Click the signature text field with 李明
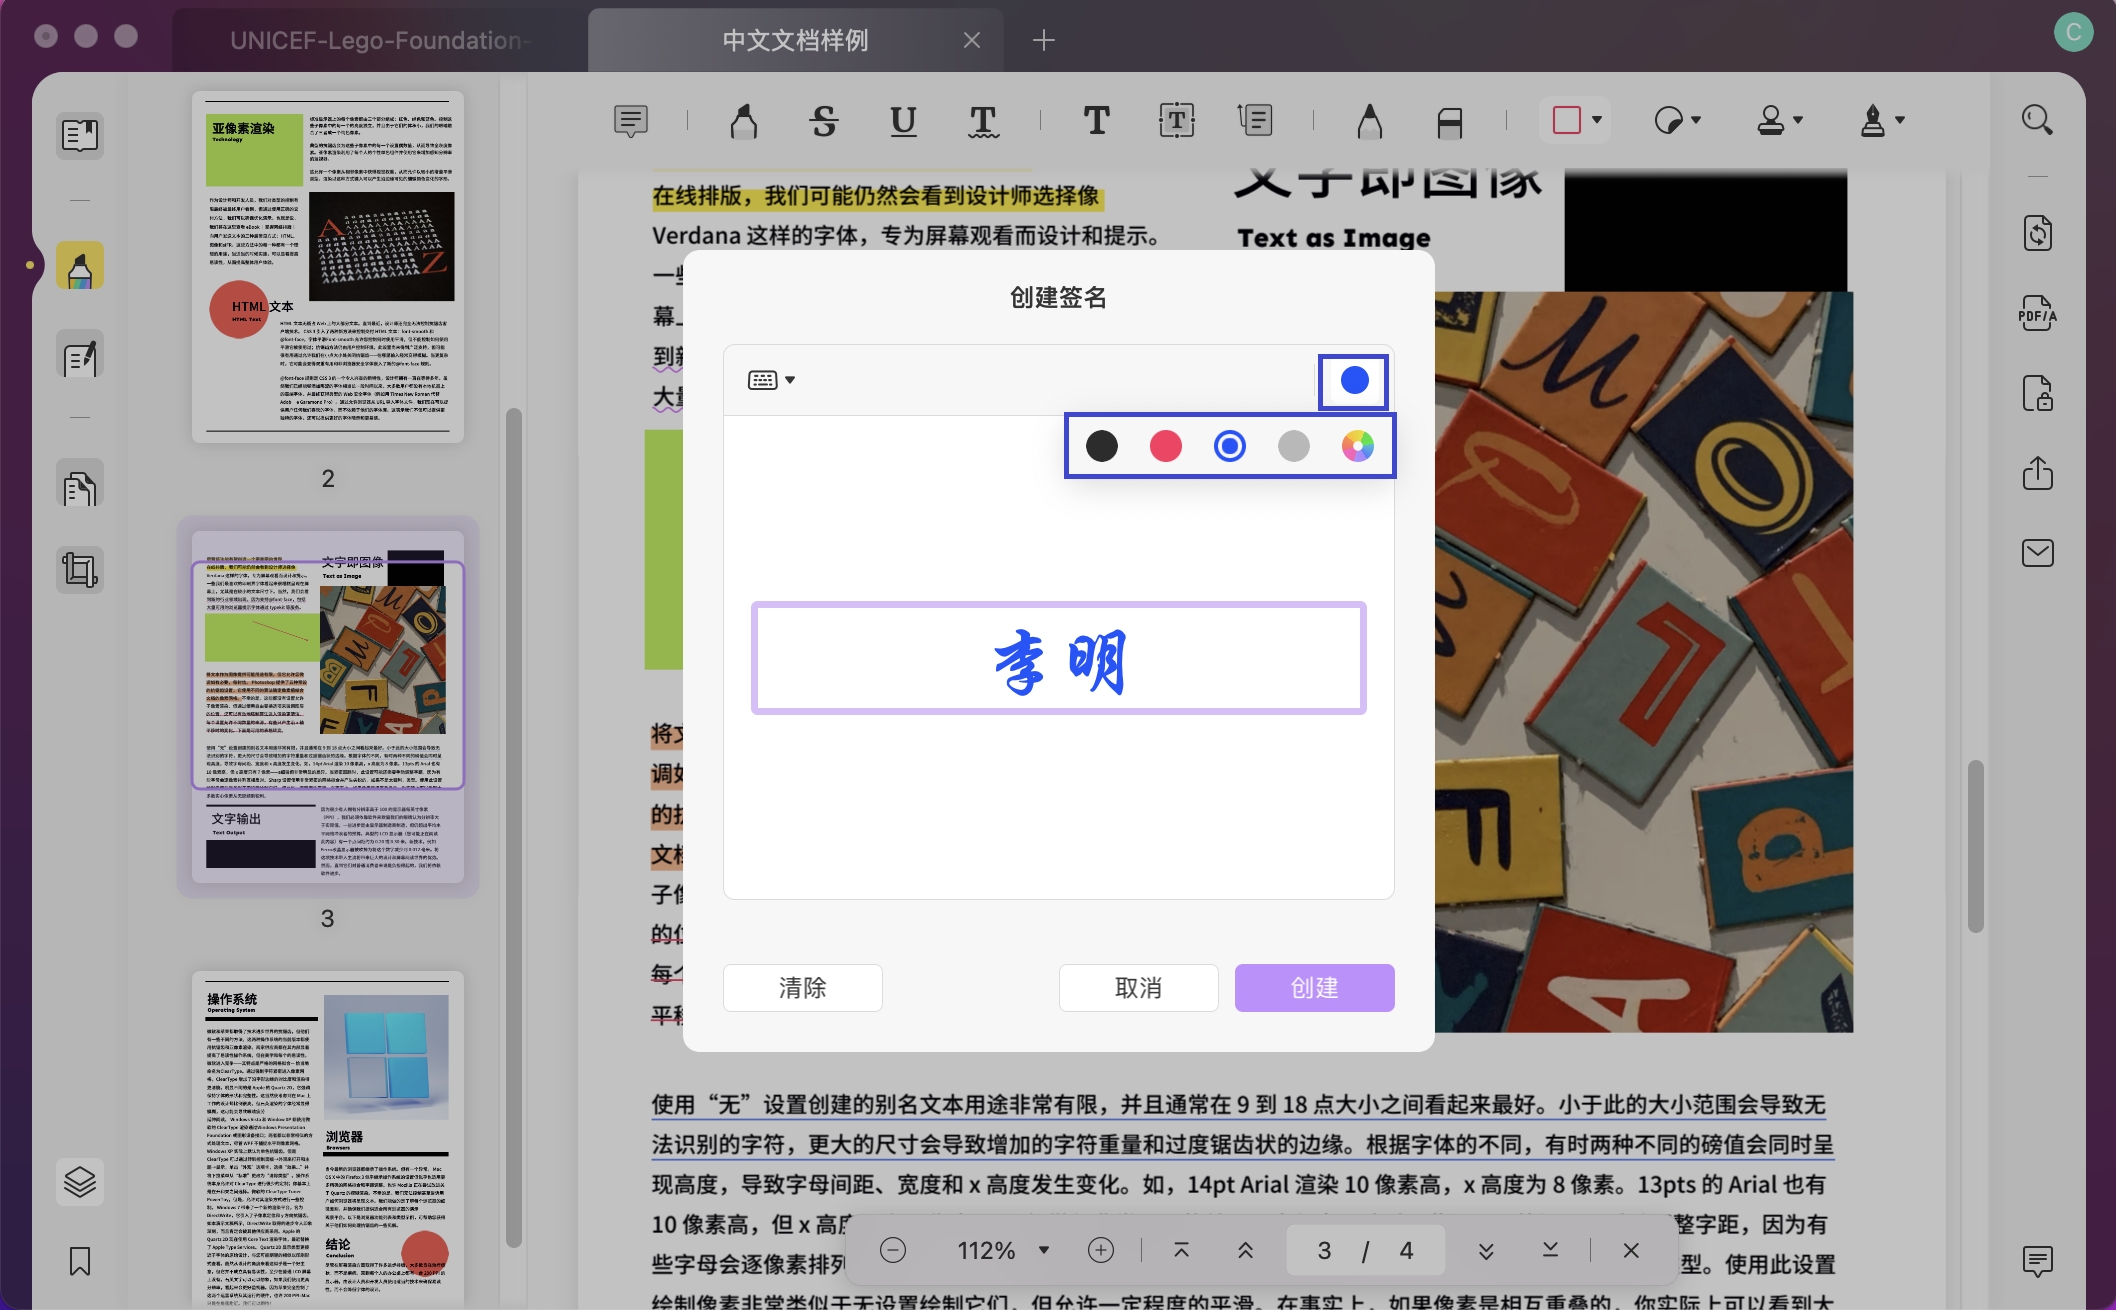 tap(1058, 658)
